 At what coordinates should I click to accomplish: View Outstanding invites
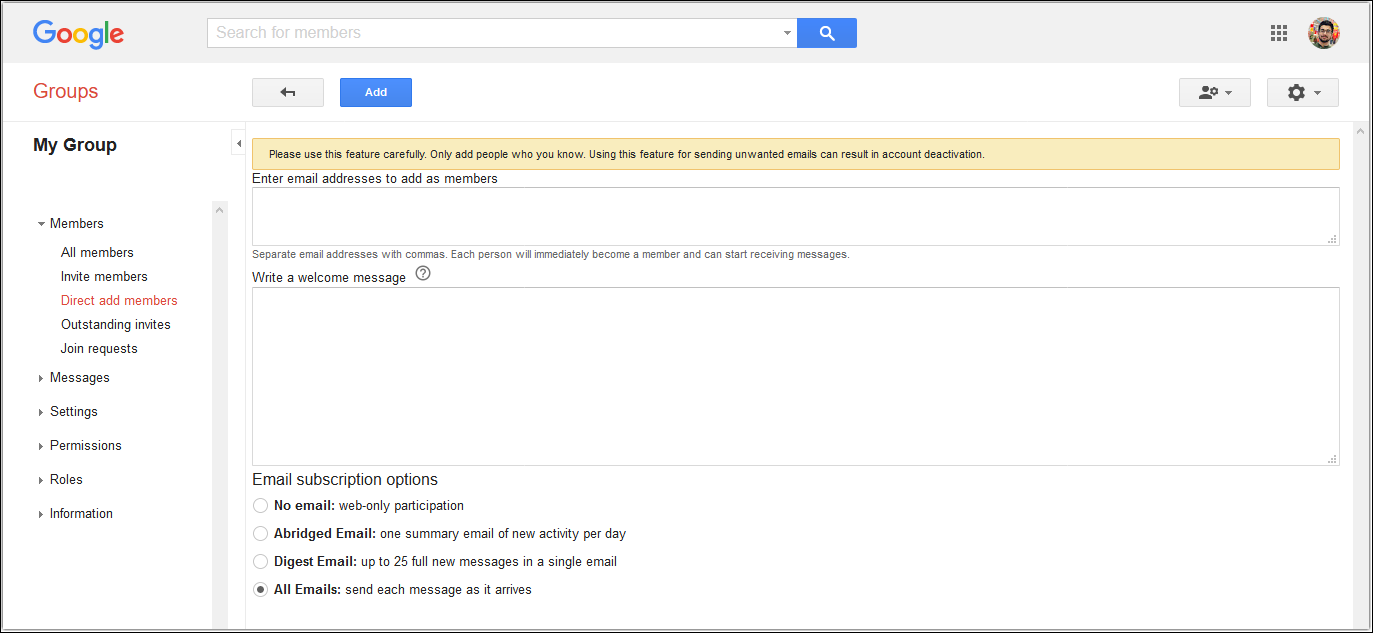click(115, 324)
